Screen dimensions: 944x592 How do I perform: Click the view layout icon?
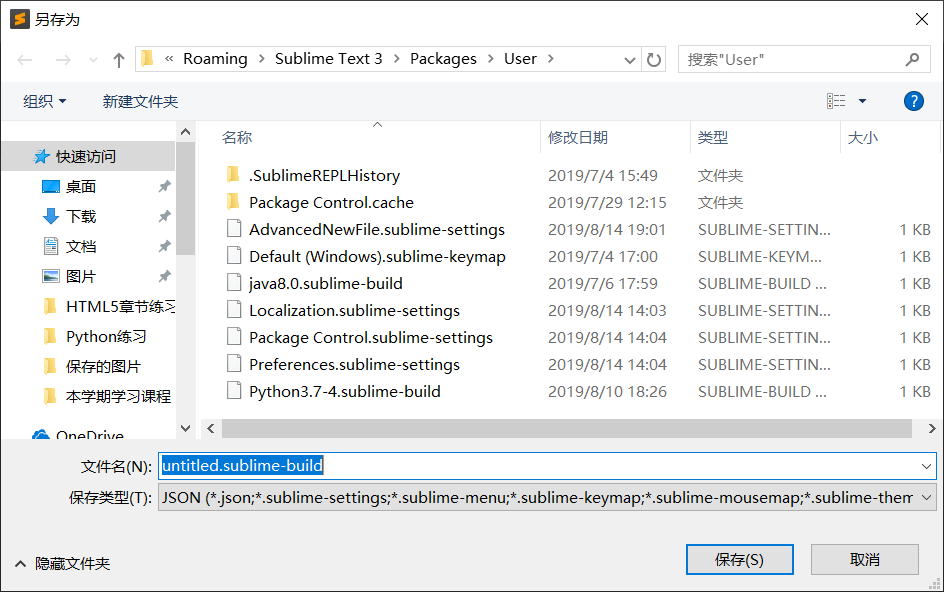[x=836, y=101]
